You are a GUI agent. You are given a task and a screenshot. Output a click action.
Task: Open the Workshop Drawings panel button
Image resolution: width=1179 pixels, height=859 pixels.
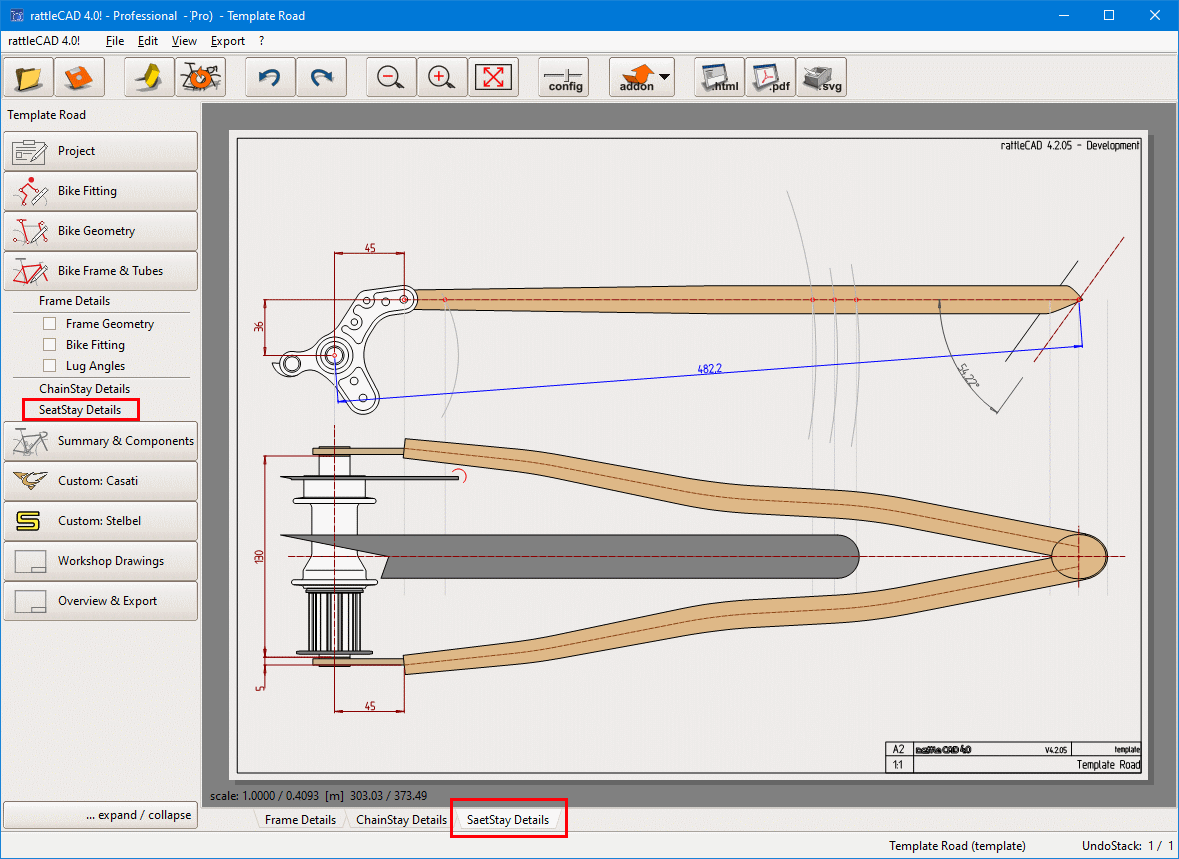click(x=100, y=561)
